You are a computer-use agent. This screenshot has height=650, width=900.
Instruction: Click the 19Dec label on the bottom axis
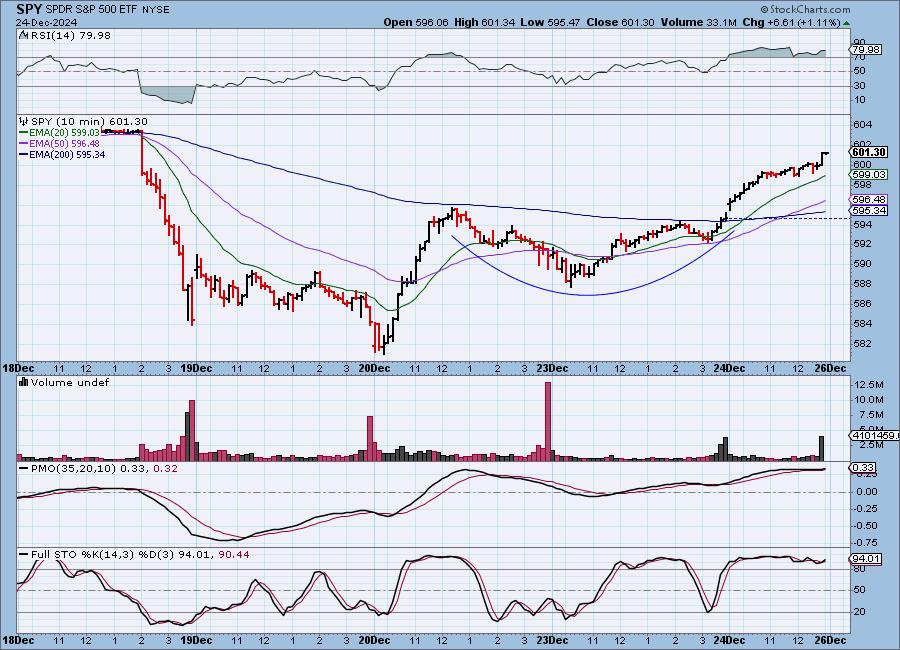click(196, 640)
